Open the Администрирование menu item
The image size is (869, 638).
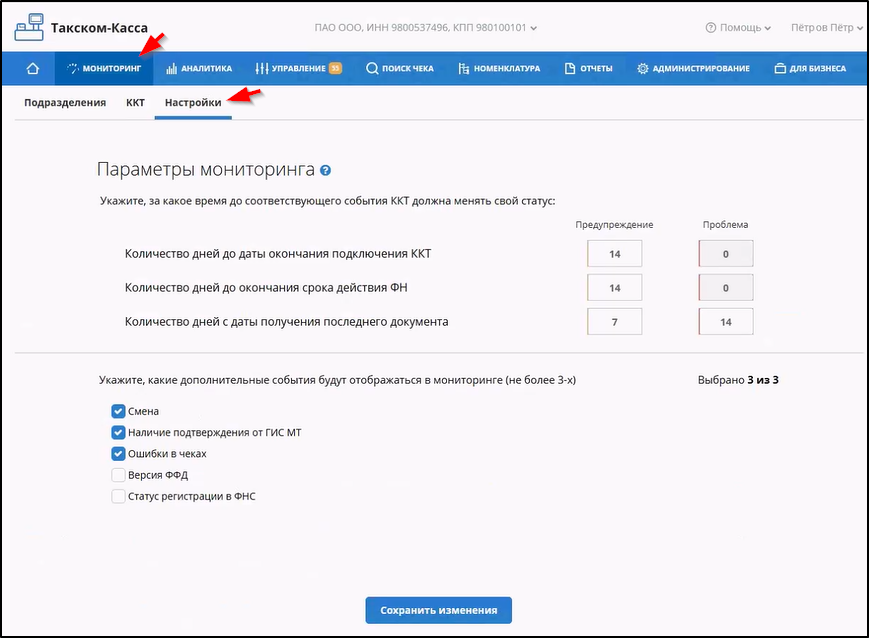(693, 68)
